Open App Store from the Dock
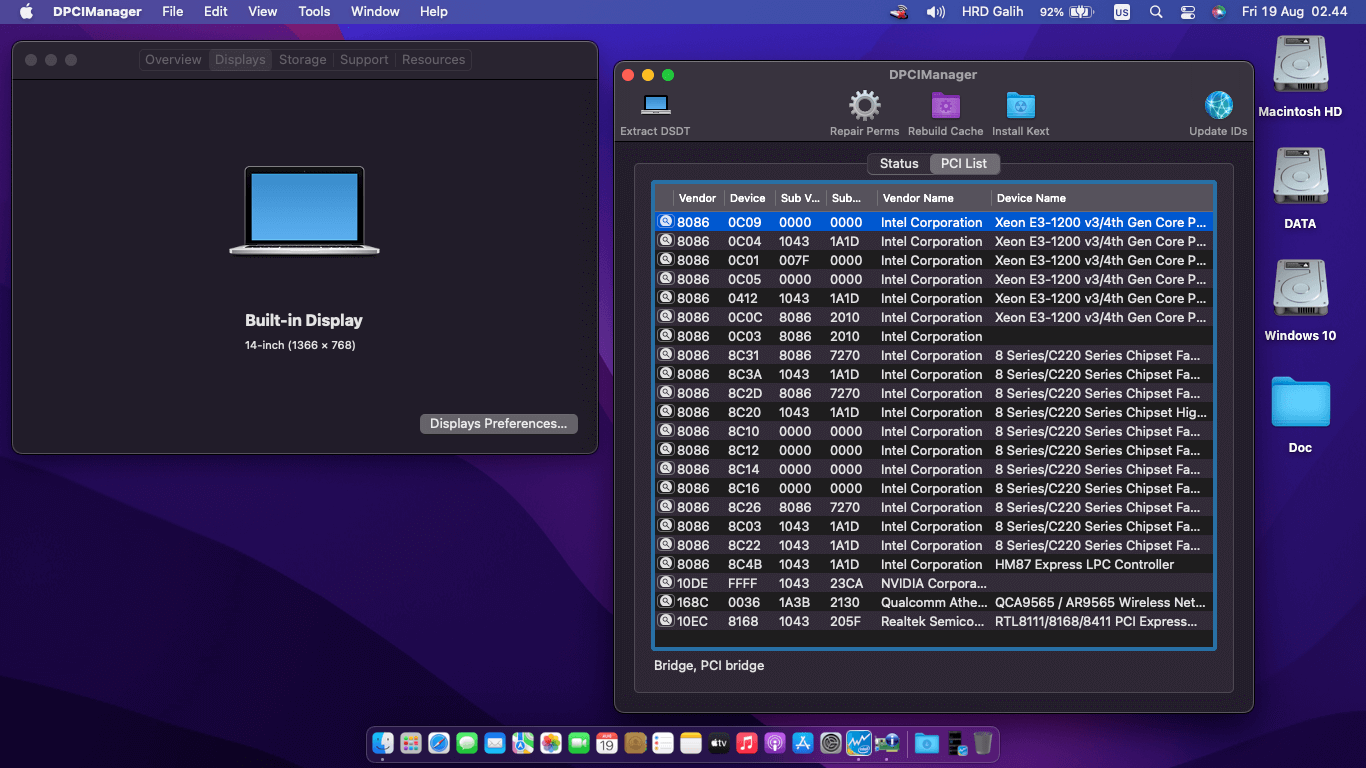 pyautogui.click(x=803, y=743)
